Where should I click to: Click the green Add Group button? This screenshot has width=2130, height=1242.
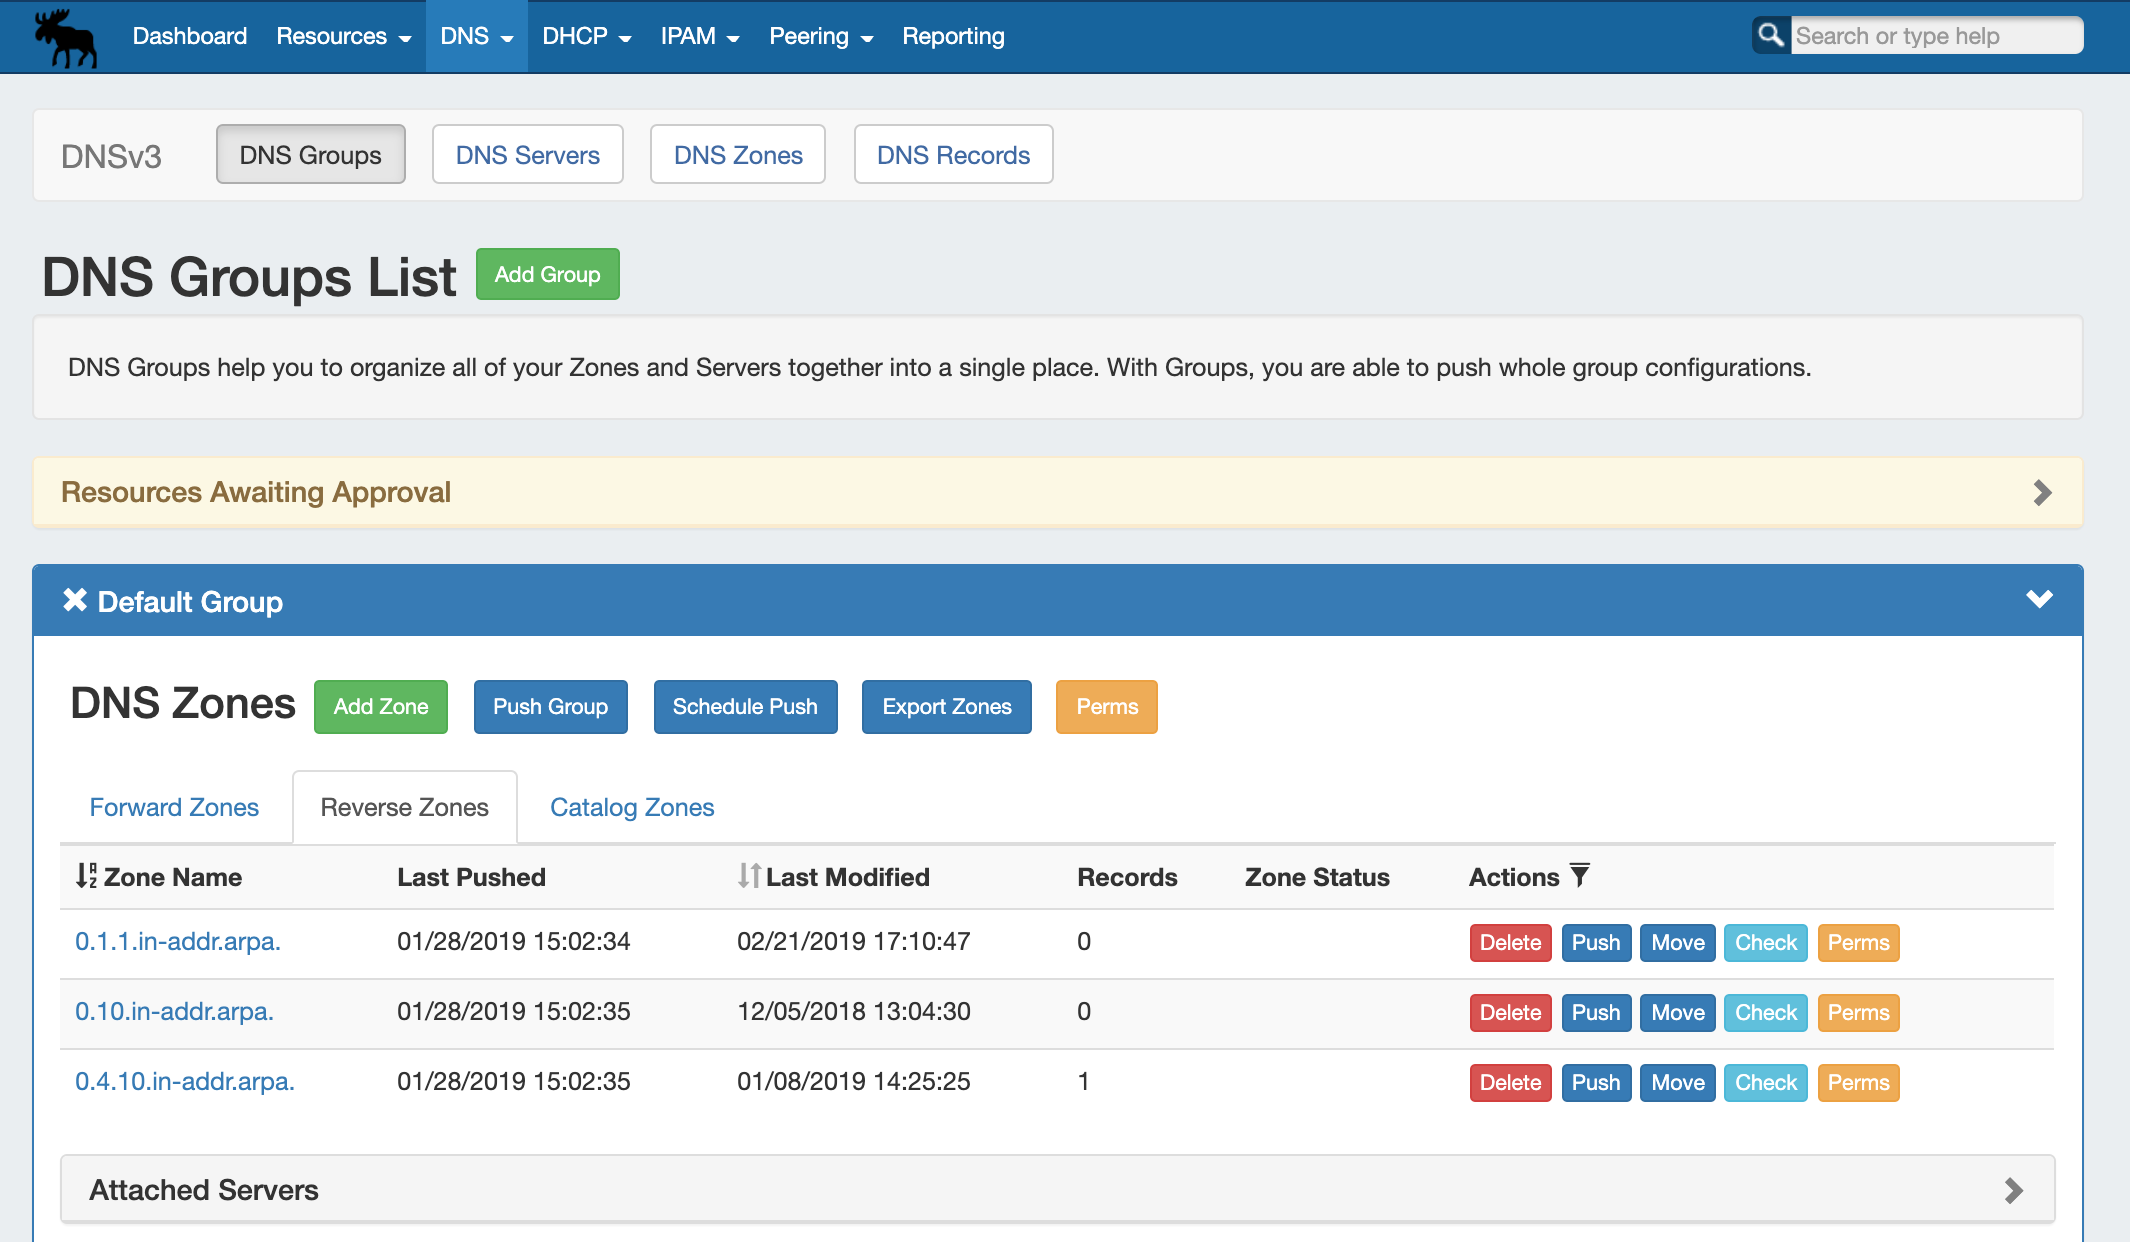(x=547, y=274)
